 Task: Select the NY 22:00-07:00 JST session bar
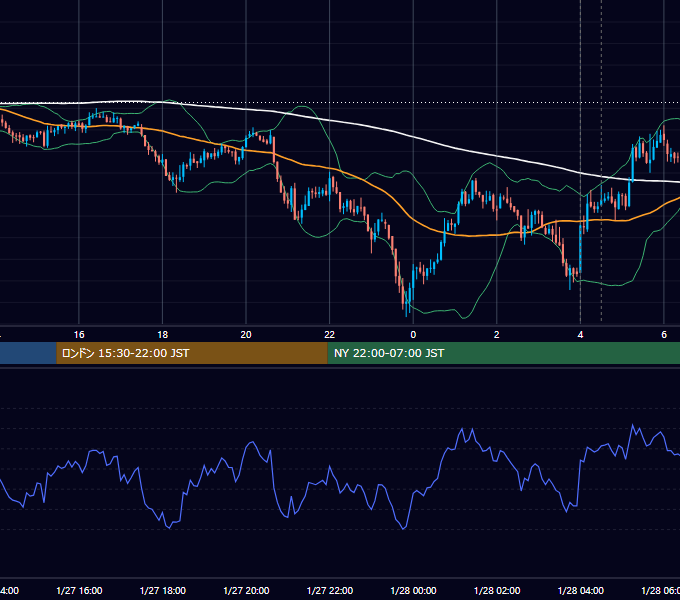coord(504,353)
